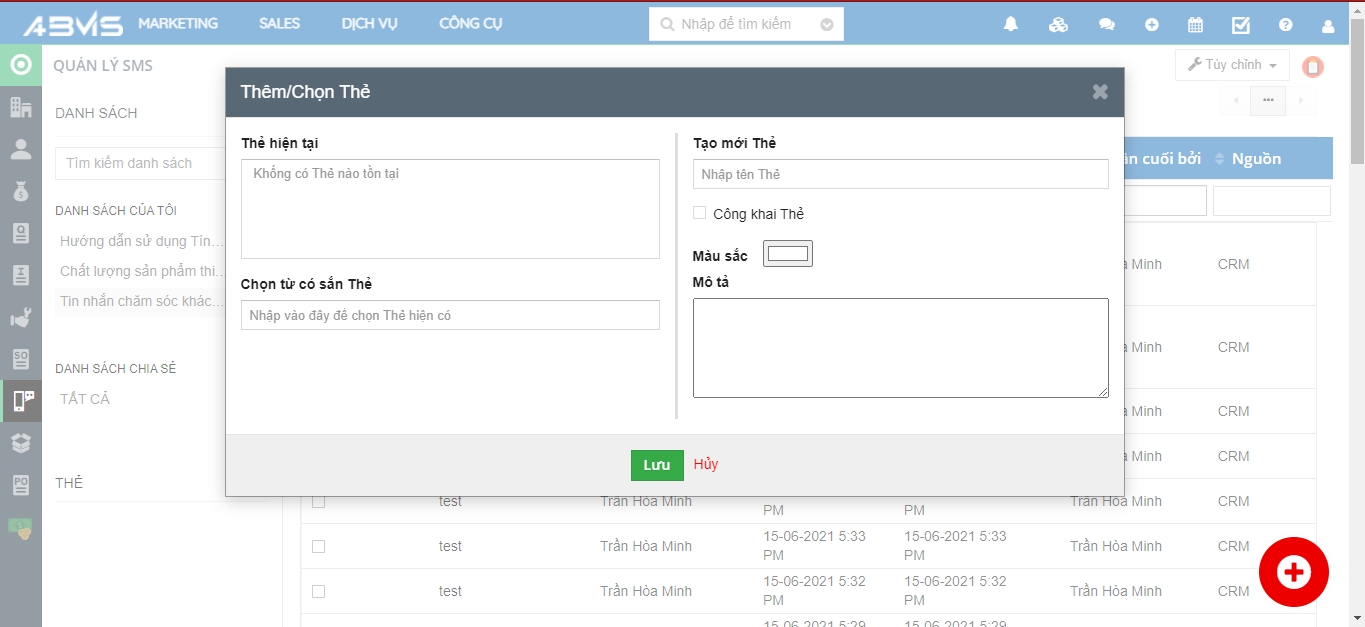Open the notifications bell icon
Viewport: 1365px width, 627px height.
1010,25
